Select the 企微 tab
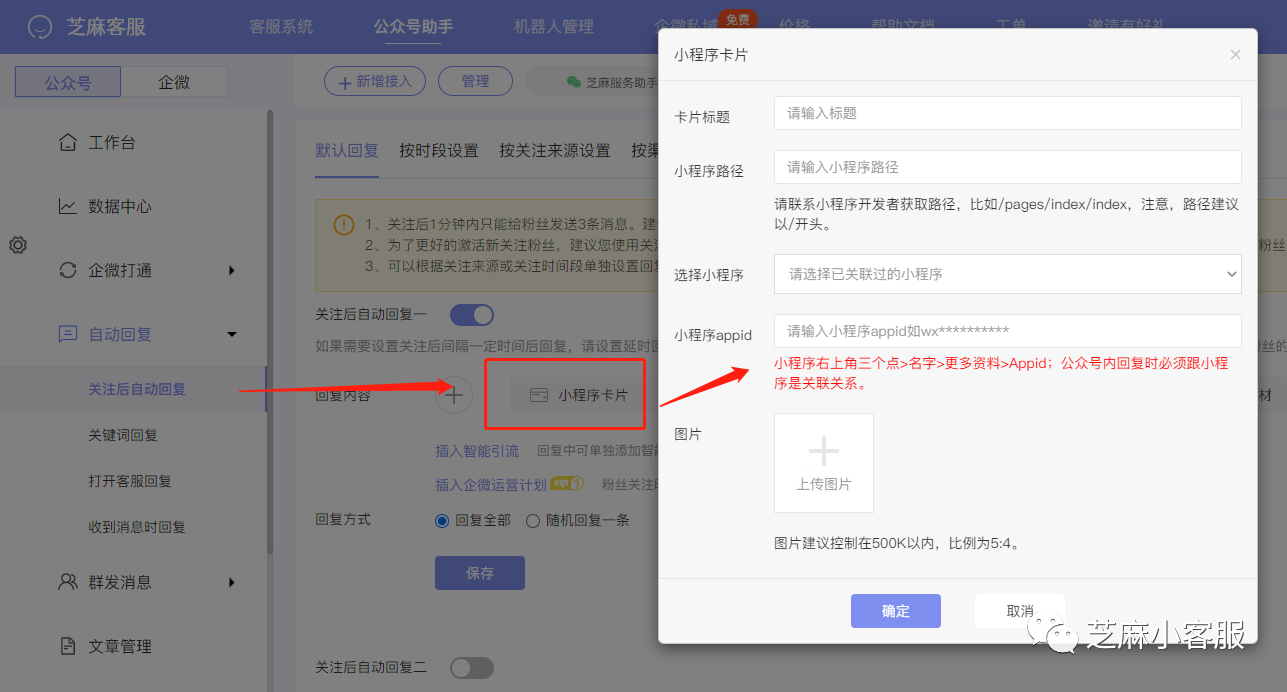1287x692 pixels. (x=174, y=82)
